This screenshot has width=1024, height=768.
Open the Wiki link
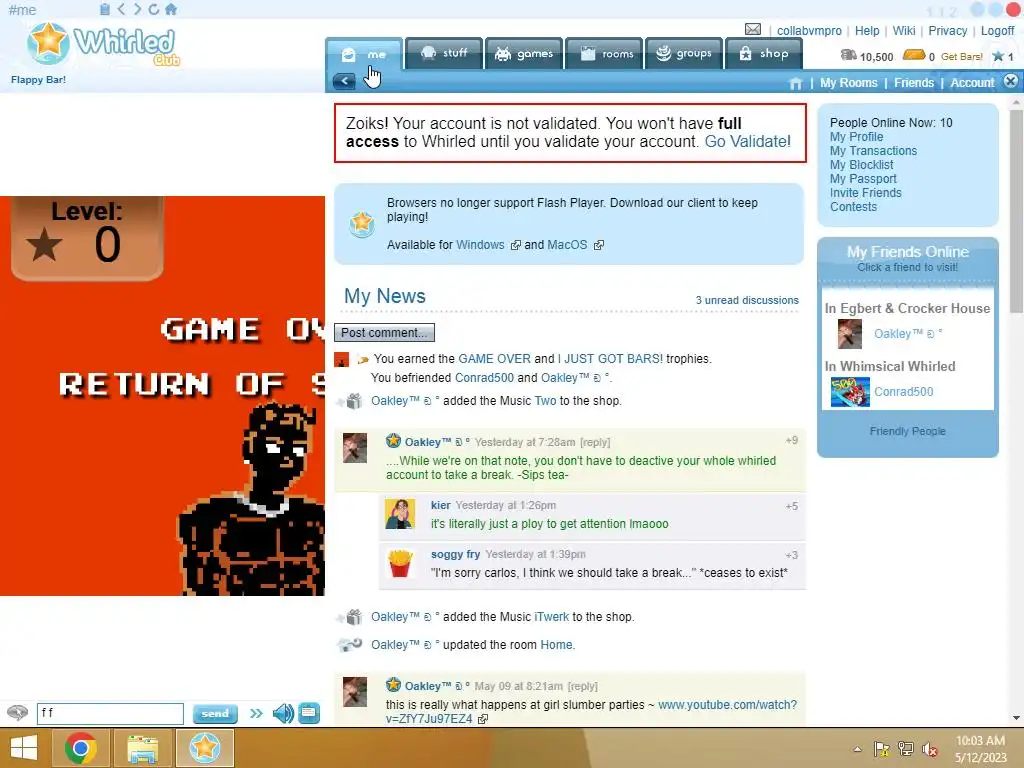(x=904, y=31)
